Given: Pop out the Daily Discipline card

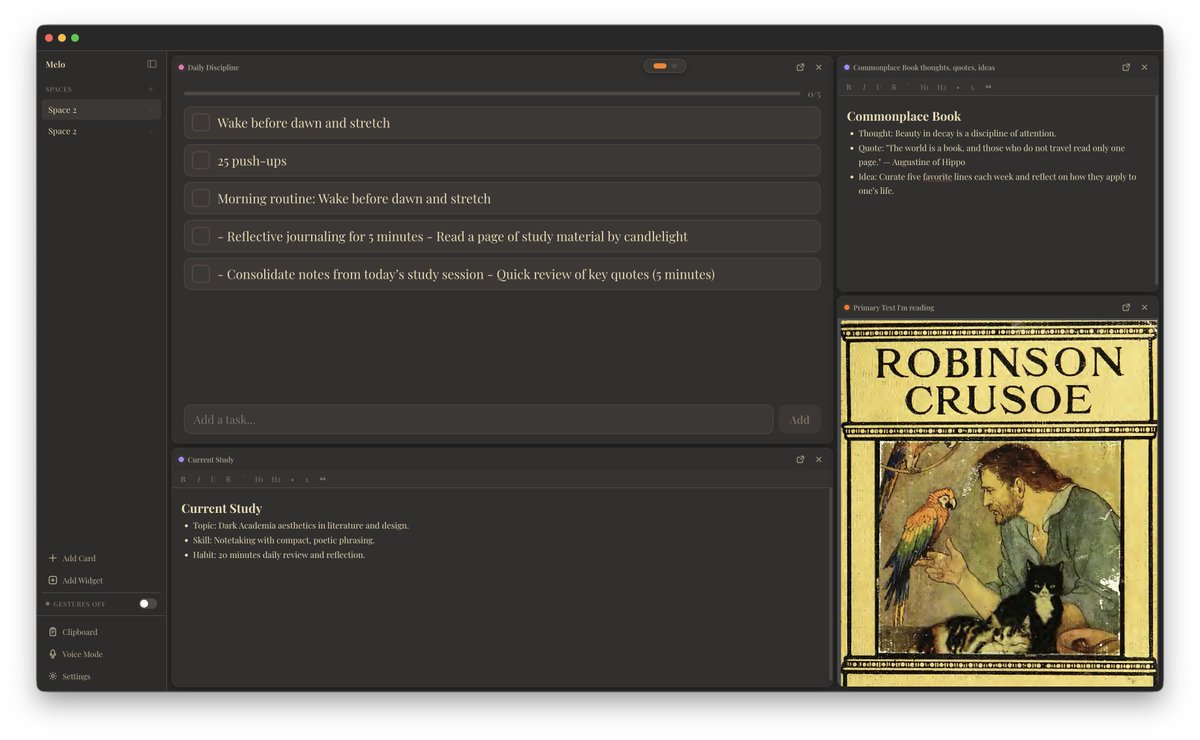Looking at the screenshot, I should pyautogui.click(x=800, y=67).
